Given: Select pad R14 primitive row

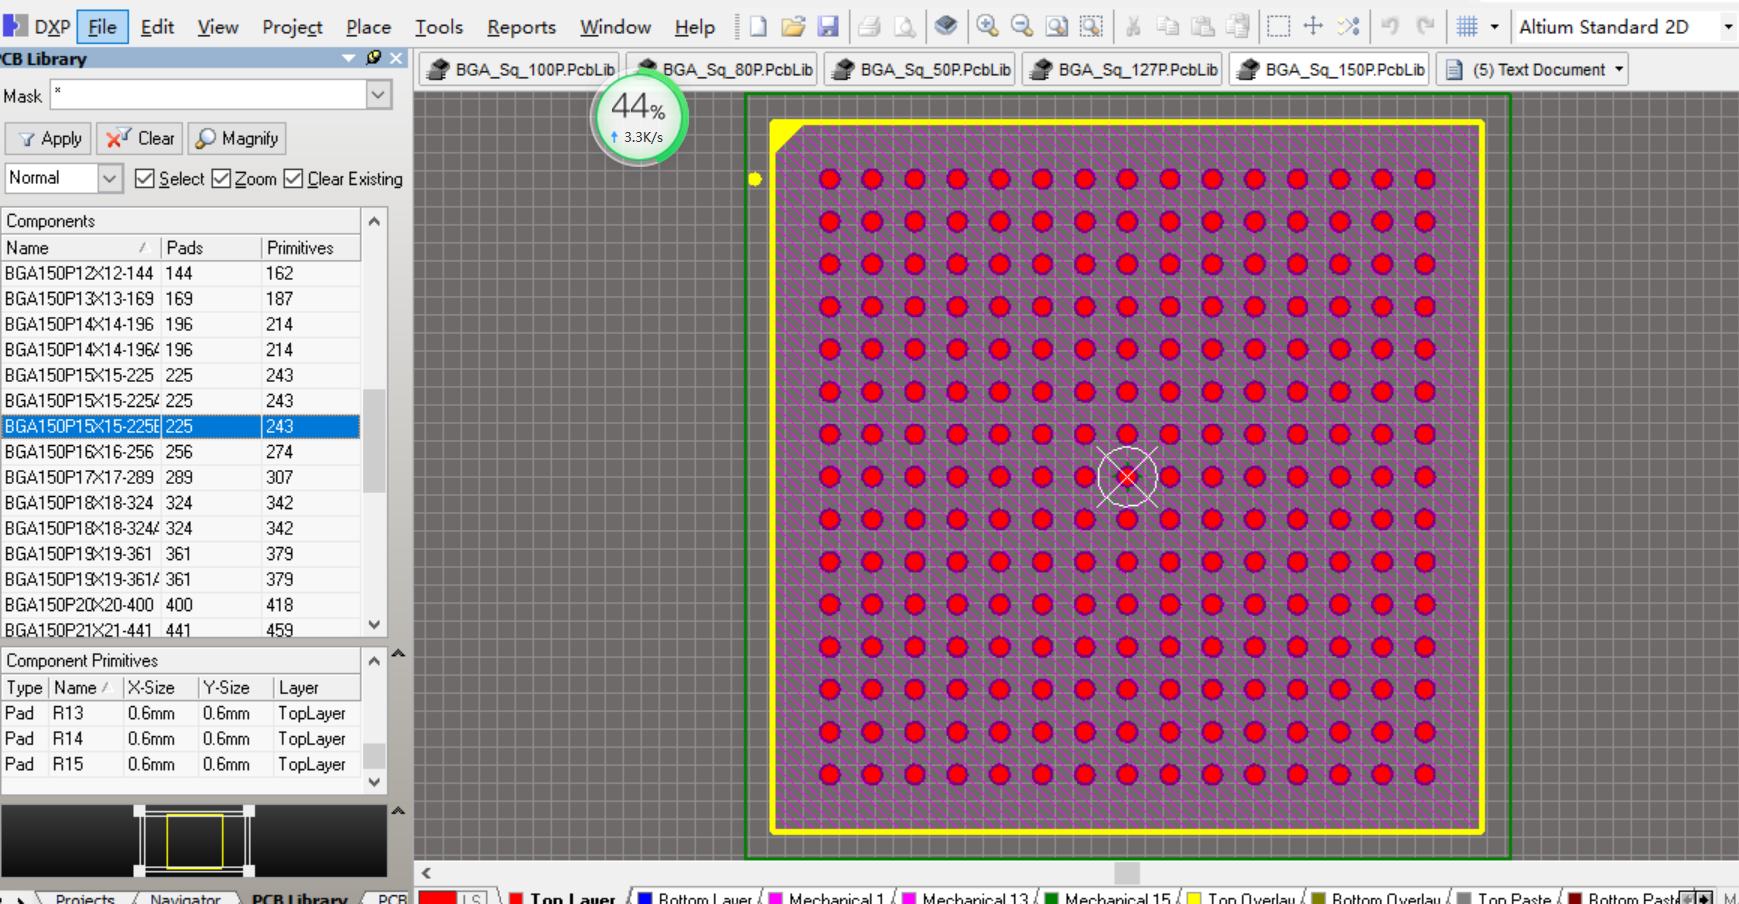Looking at the screenshot, I should pyautogui.click(x=180, y=738).
